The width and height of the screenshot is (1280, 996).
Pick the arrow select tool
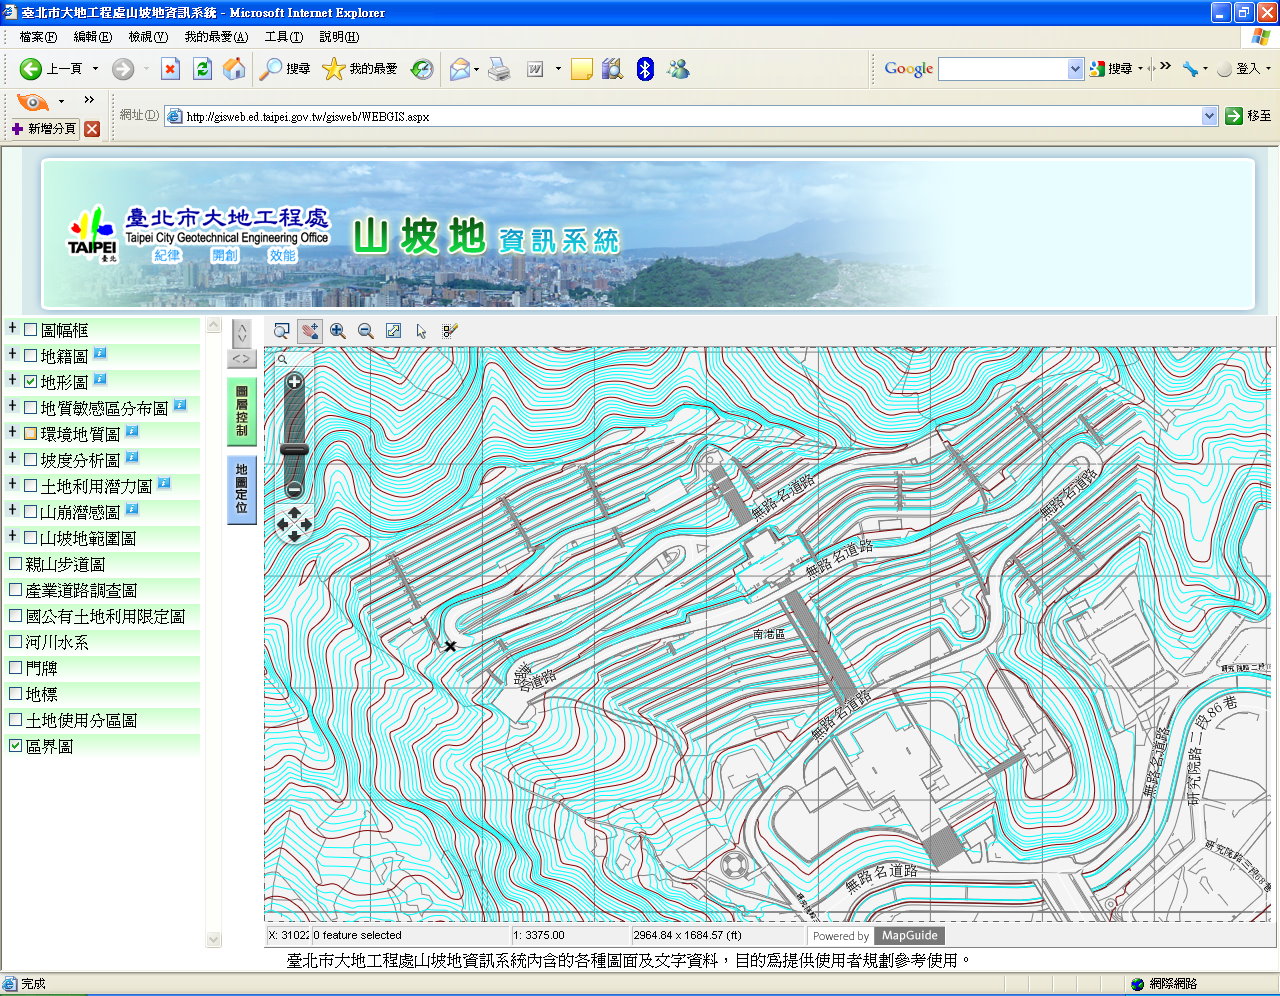pyautogui.click(x=422, y=331)
